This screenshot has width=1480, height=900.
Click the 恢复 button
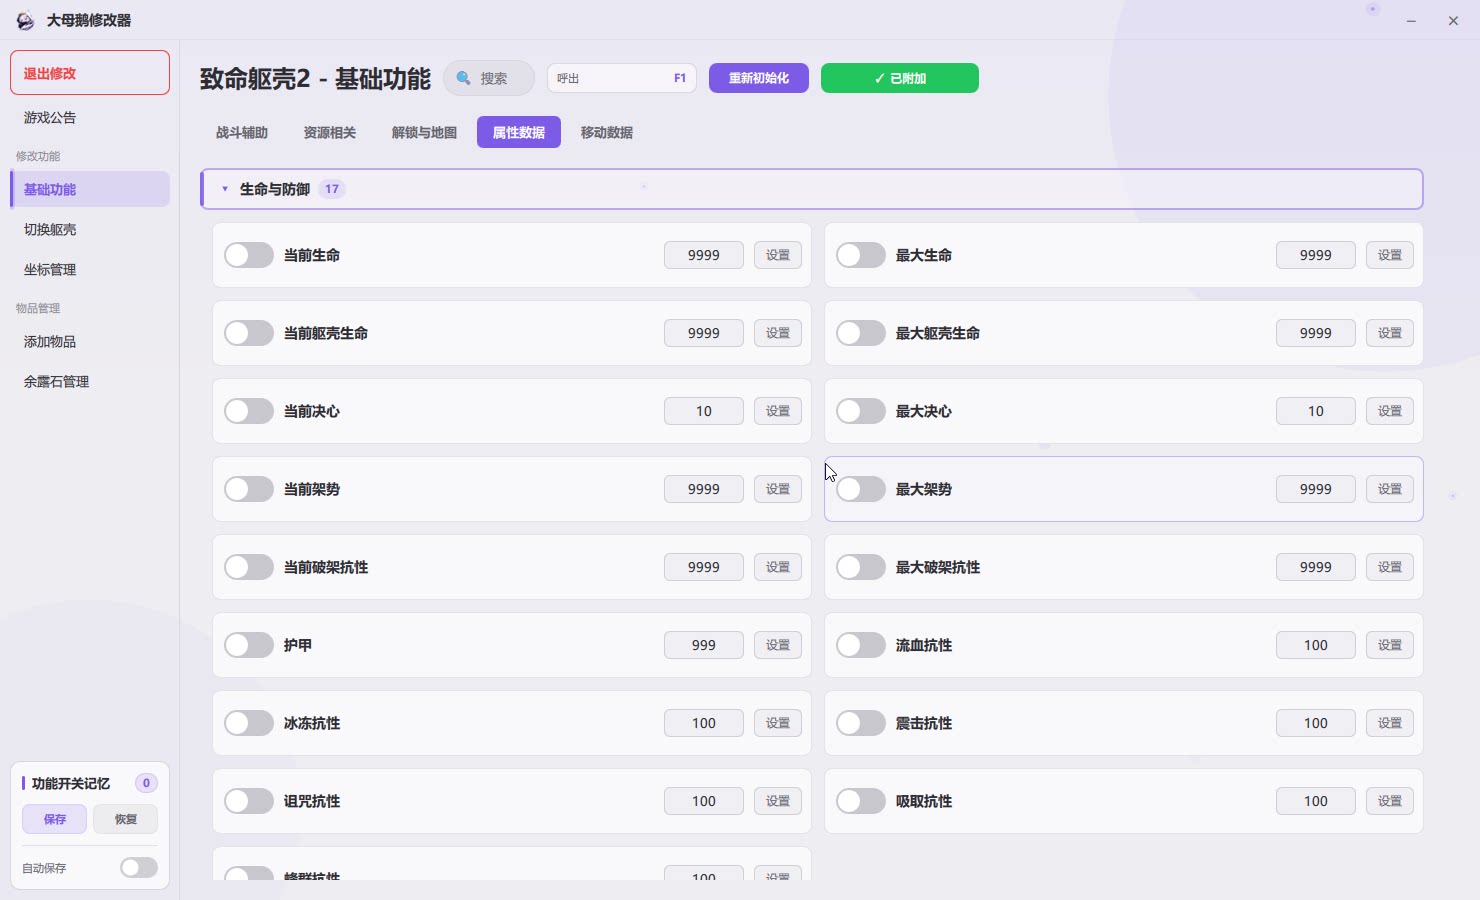click(125, 819)
